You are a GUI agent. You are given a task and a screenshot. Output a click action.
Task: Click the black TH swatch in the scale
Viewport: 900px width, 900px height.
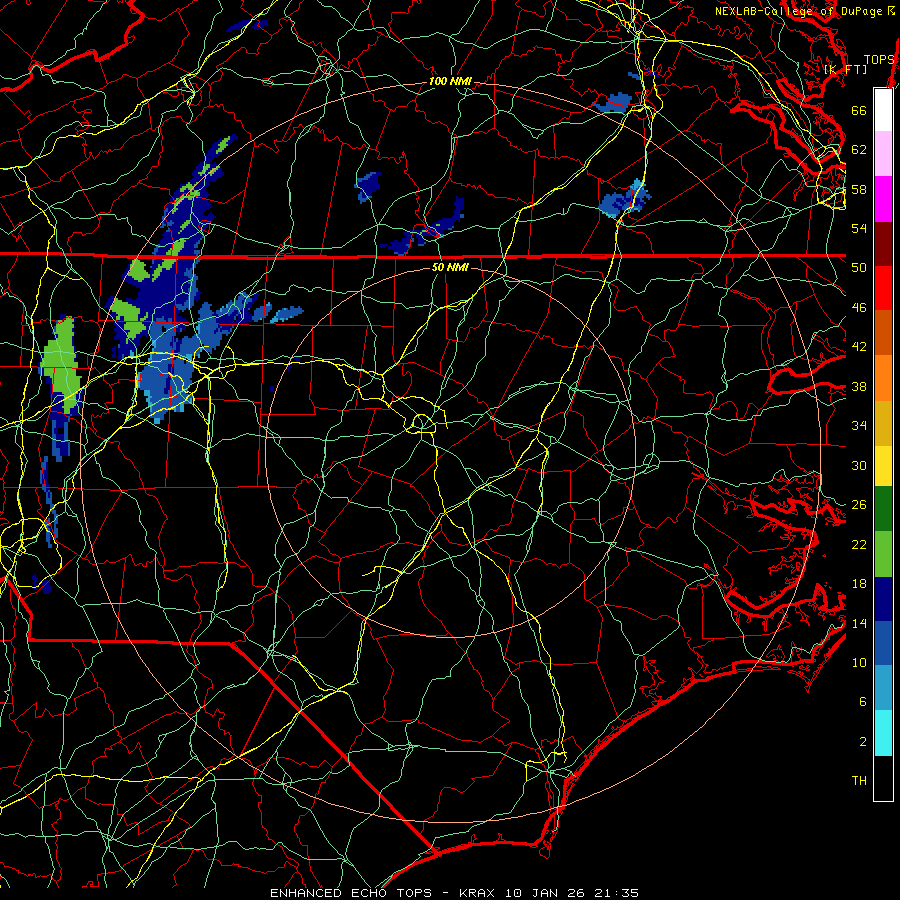(883, 778)
